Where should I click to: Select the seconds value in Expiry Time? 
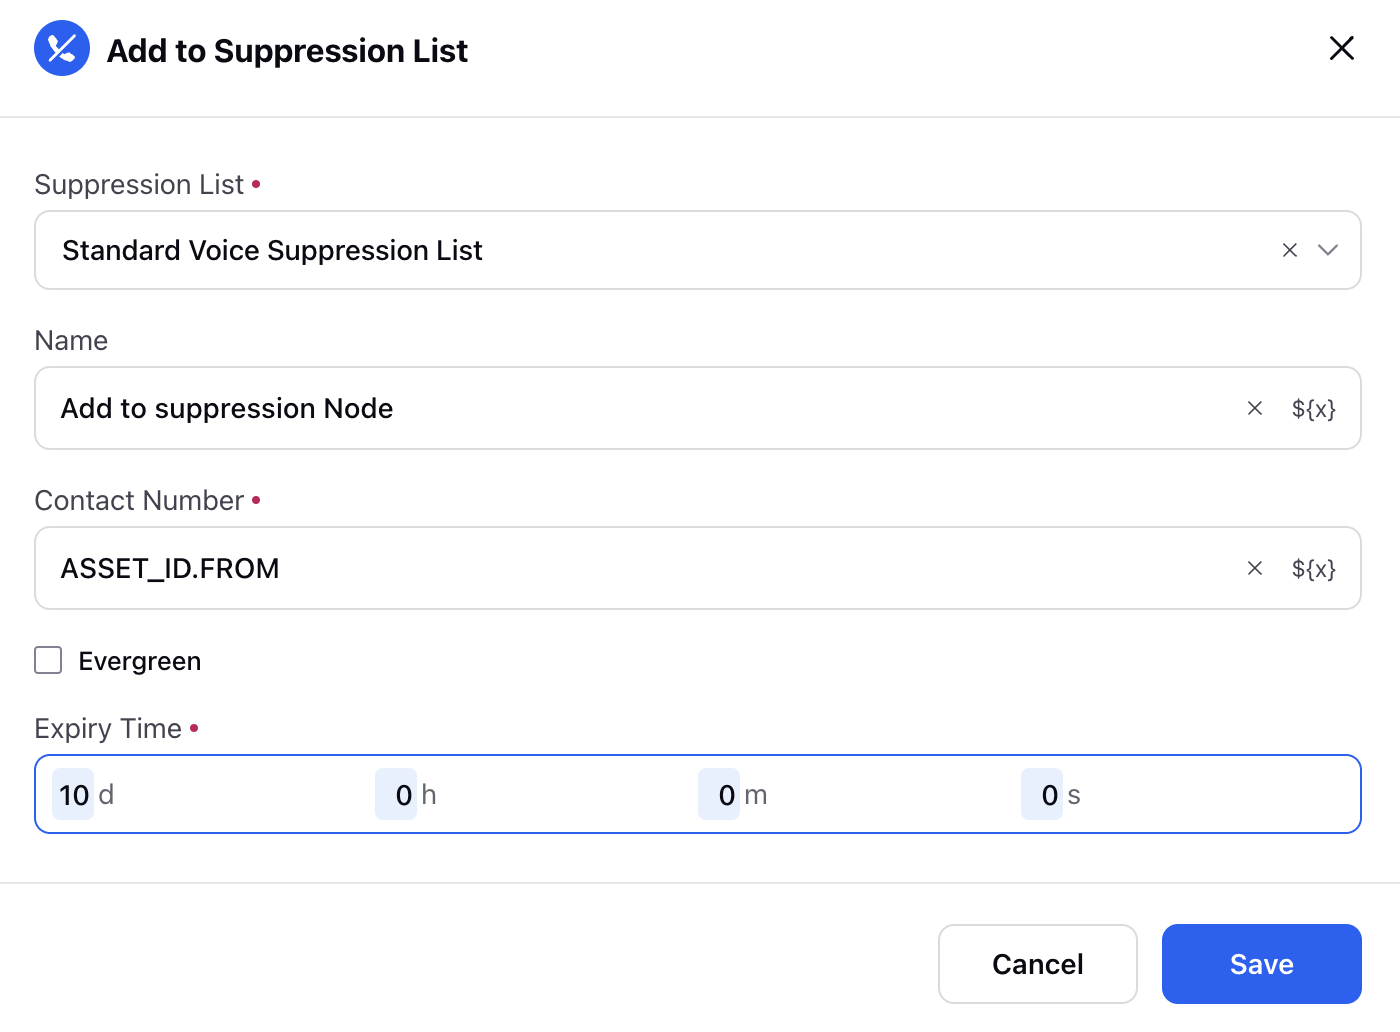1042,794
